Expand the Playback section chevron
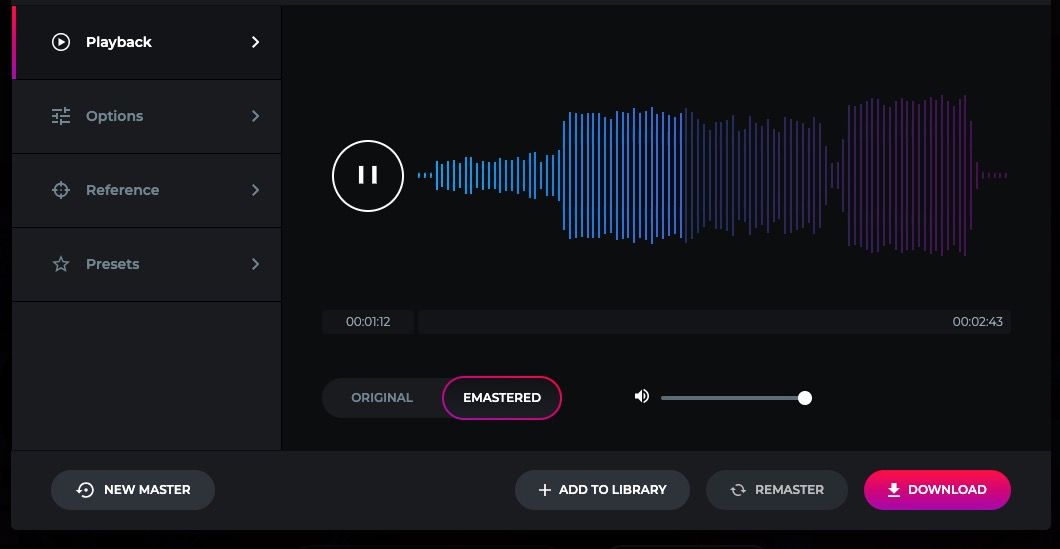 coord(256,42)
